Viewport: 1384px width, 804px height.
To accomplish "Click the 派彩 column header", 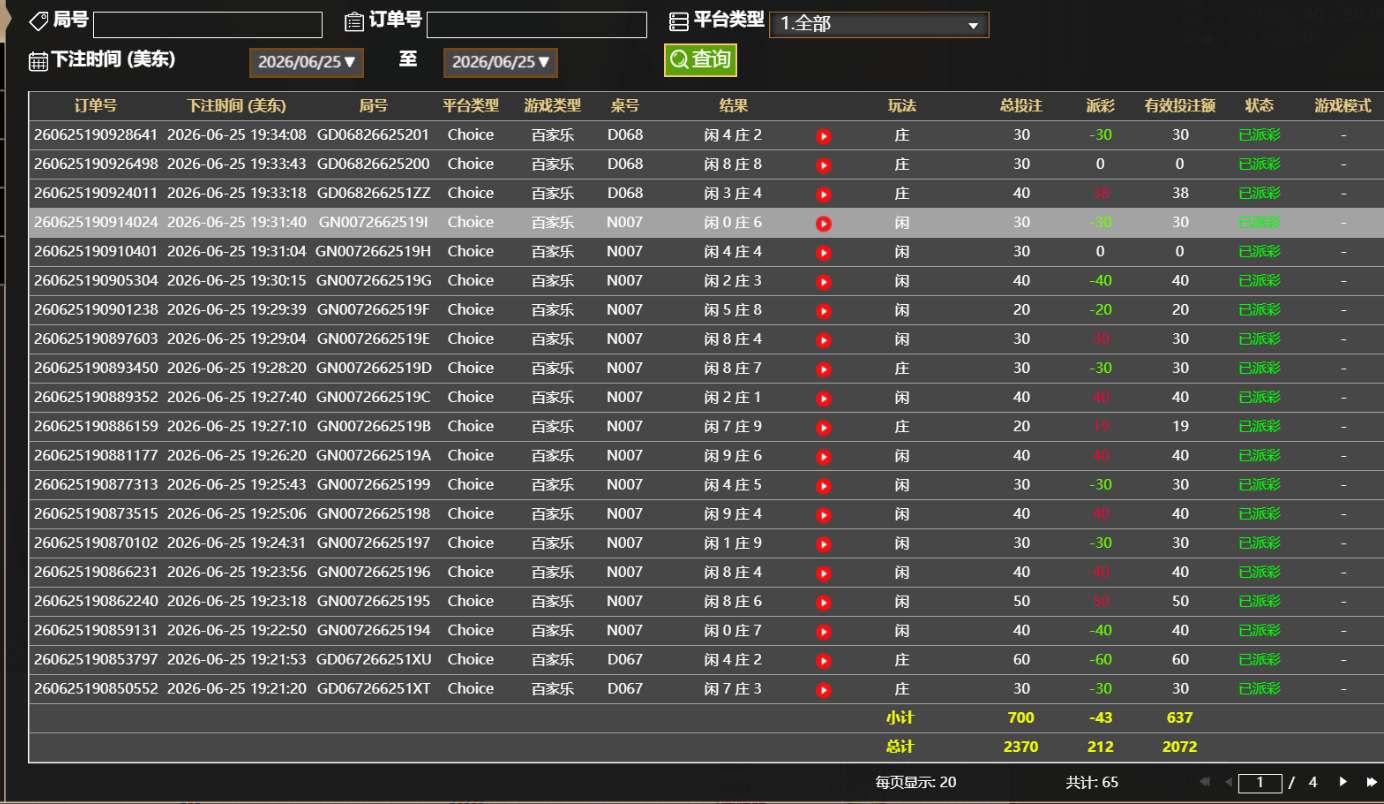I will click(x=1100, y=105).
